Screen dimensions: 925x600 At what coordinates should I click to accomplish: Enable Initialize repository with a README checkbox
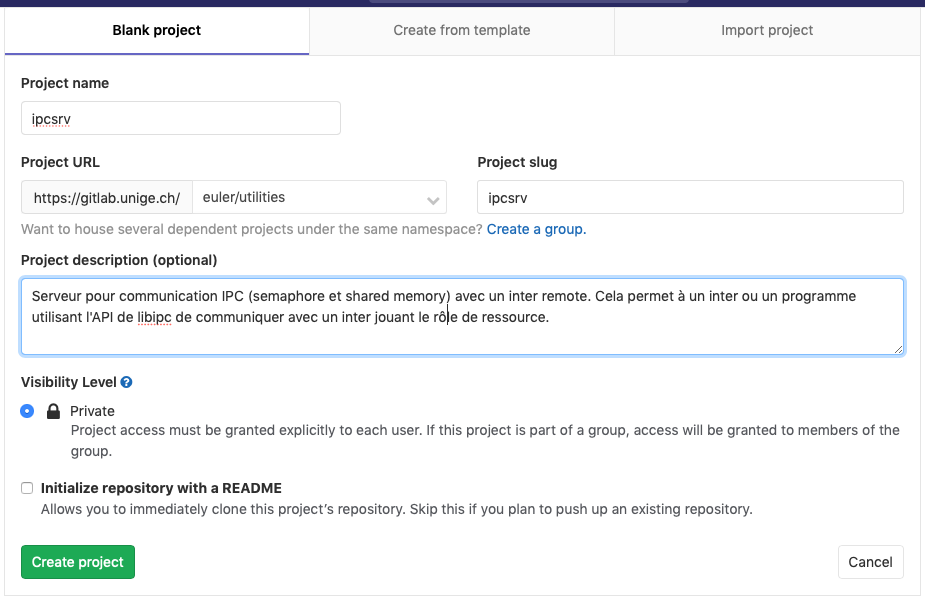point(27,488)
